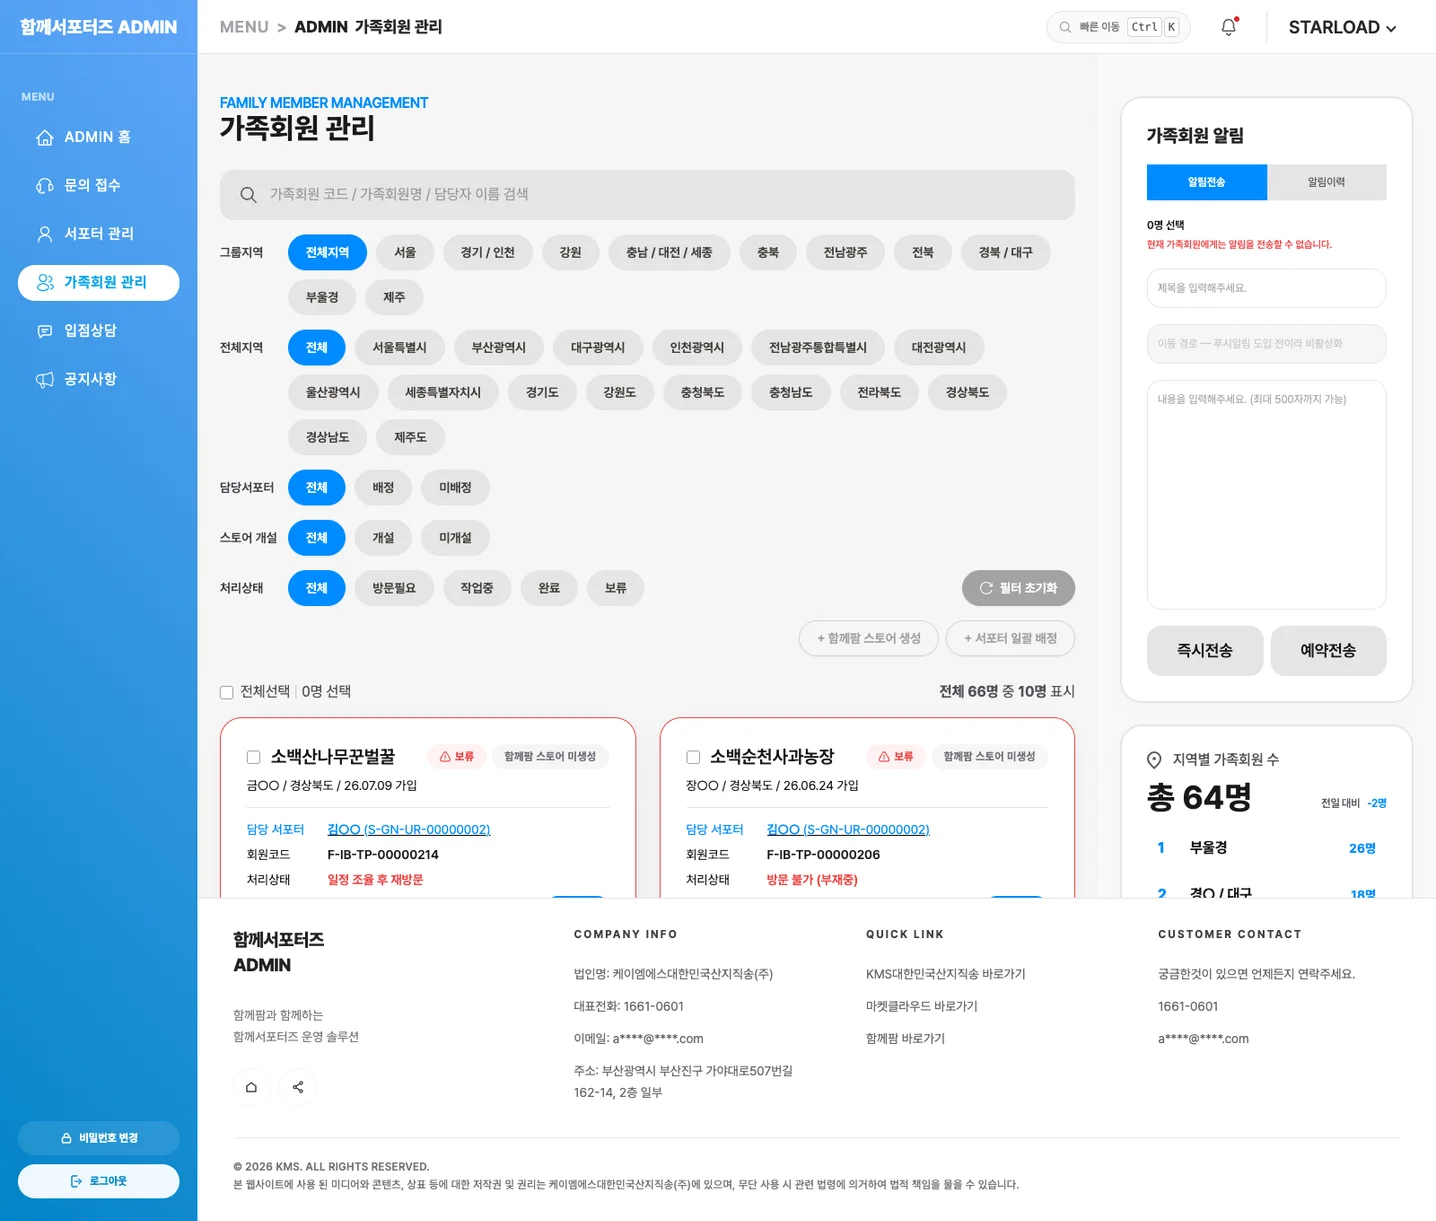The height and width of the screenshot is (1221, 1436).
Task: Click 서포터 일괄 배정 button
Action: click(1010, 638)
